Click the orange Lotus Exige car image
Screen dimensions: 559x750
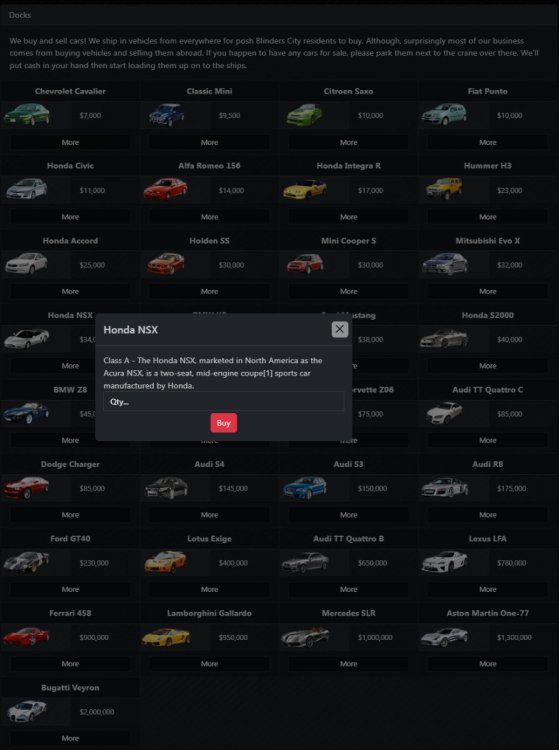(165, 562)
